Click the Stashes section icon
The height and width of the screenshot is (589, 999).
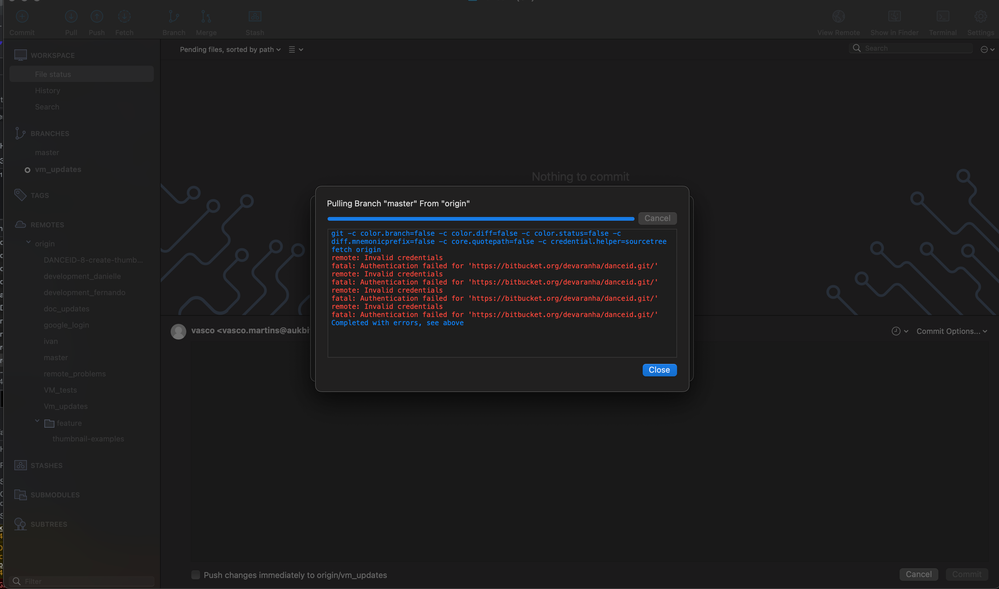coord(20,465)
